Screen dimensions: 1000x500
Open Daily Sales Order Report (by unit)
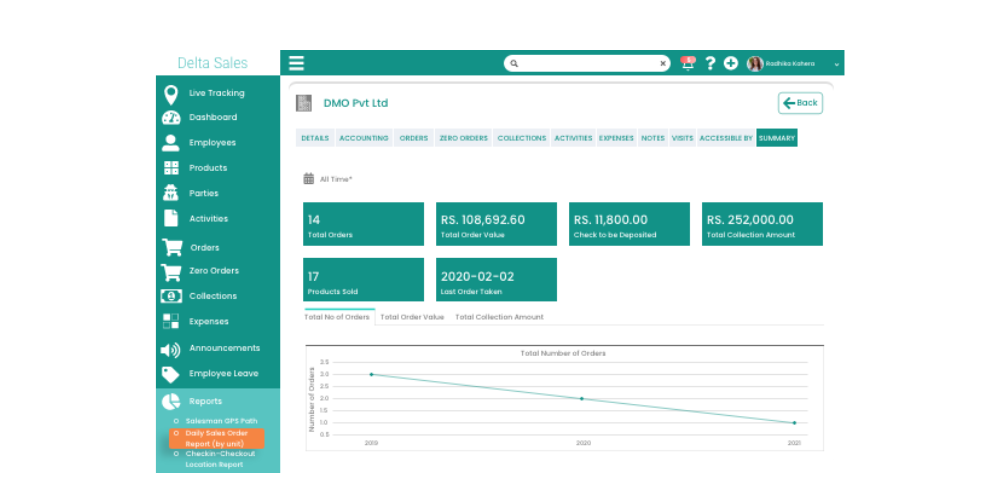(217, 438)
